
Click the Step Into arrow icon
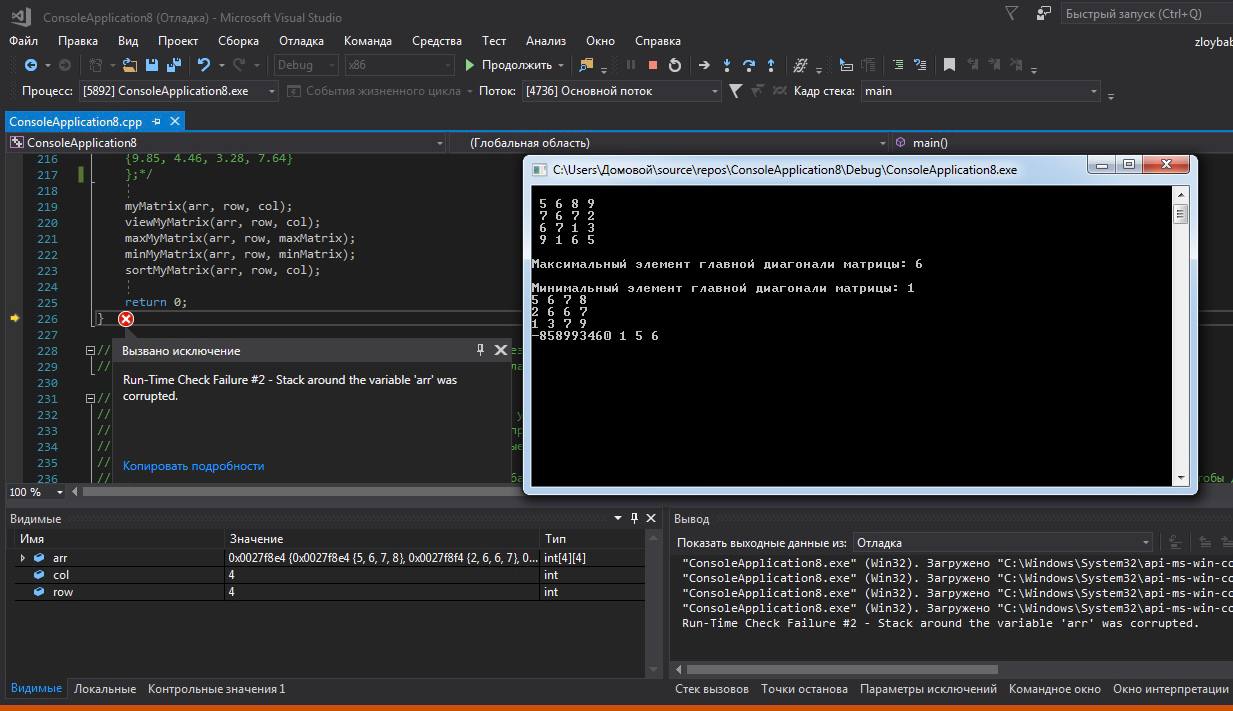[727, 65]
